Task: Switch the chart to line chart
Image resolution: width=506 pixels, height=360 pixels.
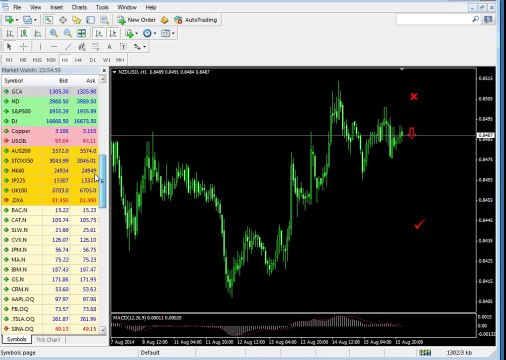Action: 37,33
